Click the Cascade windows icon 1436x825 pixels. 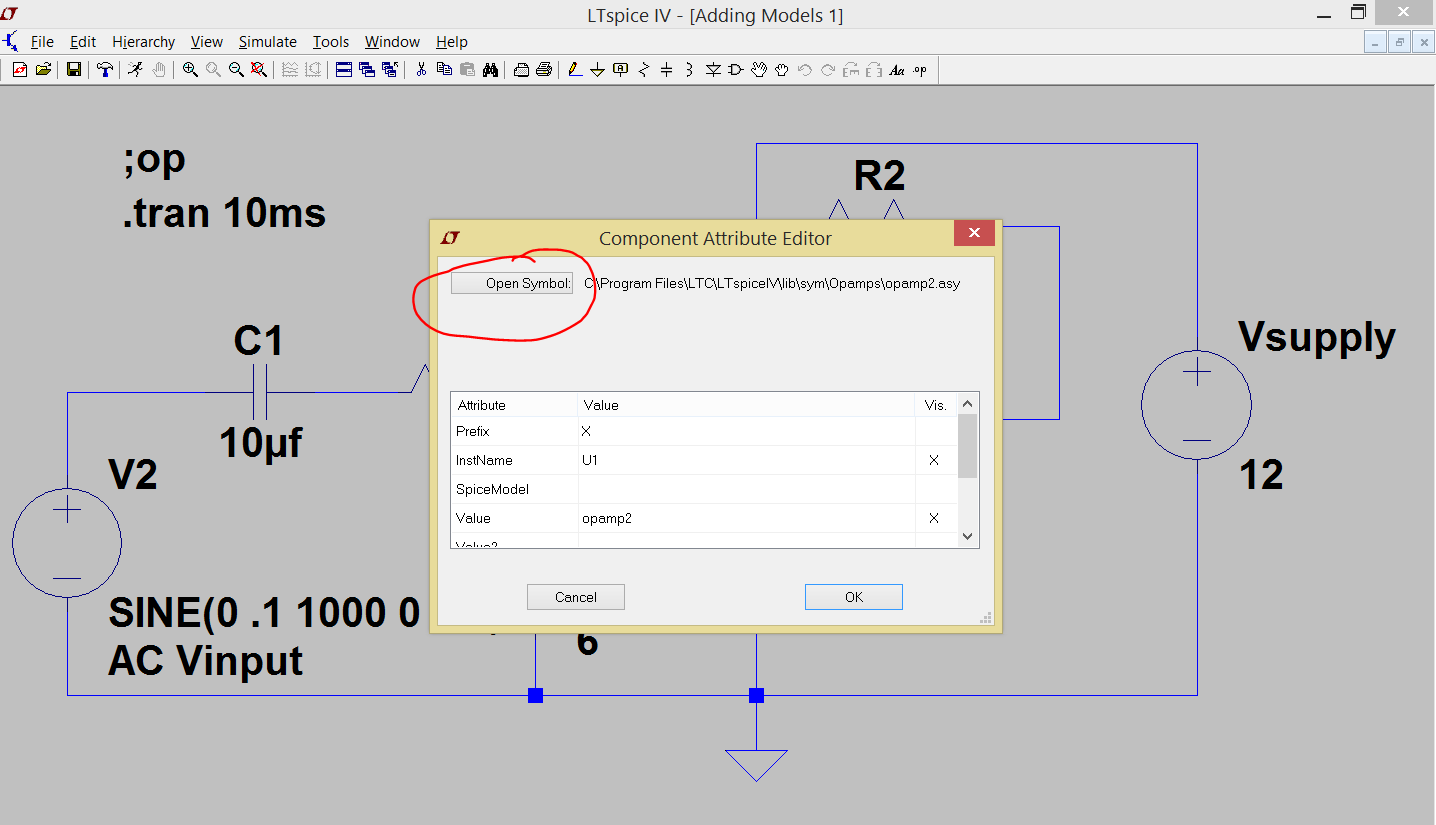pos(367,70)
